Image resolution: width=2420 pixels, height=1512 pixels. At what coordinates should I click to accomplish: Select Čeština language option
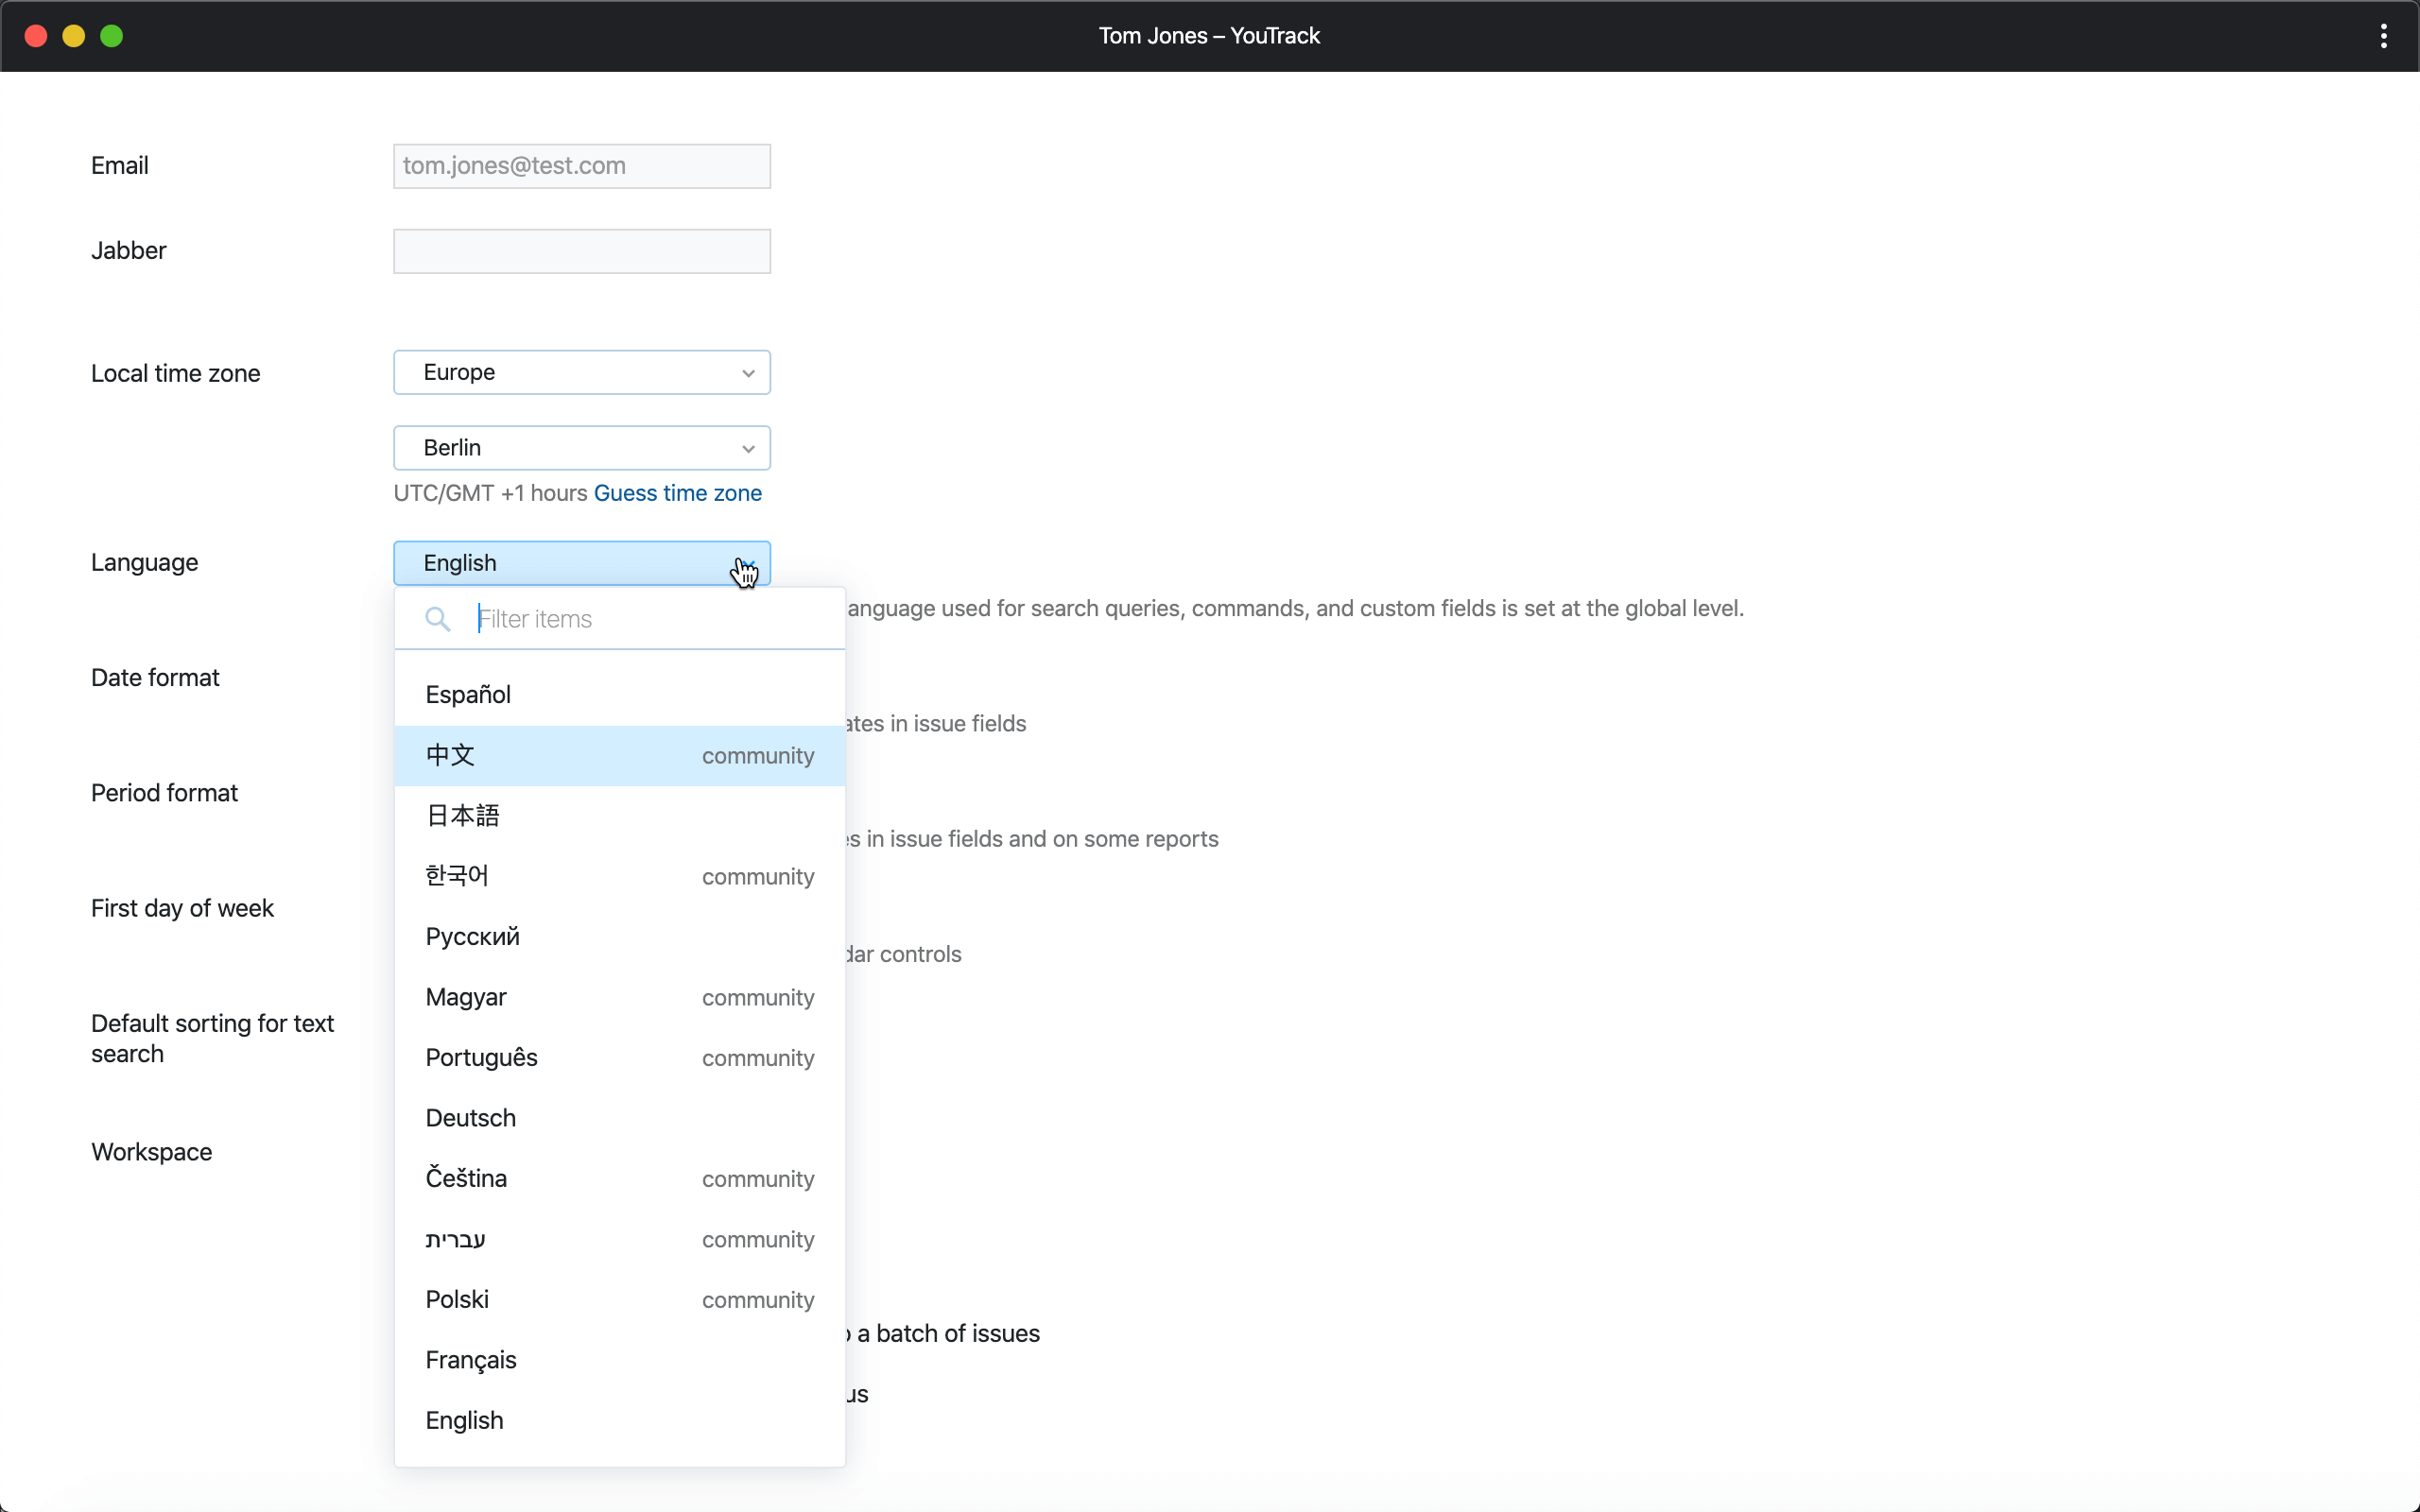coord(466,1178)
